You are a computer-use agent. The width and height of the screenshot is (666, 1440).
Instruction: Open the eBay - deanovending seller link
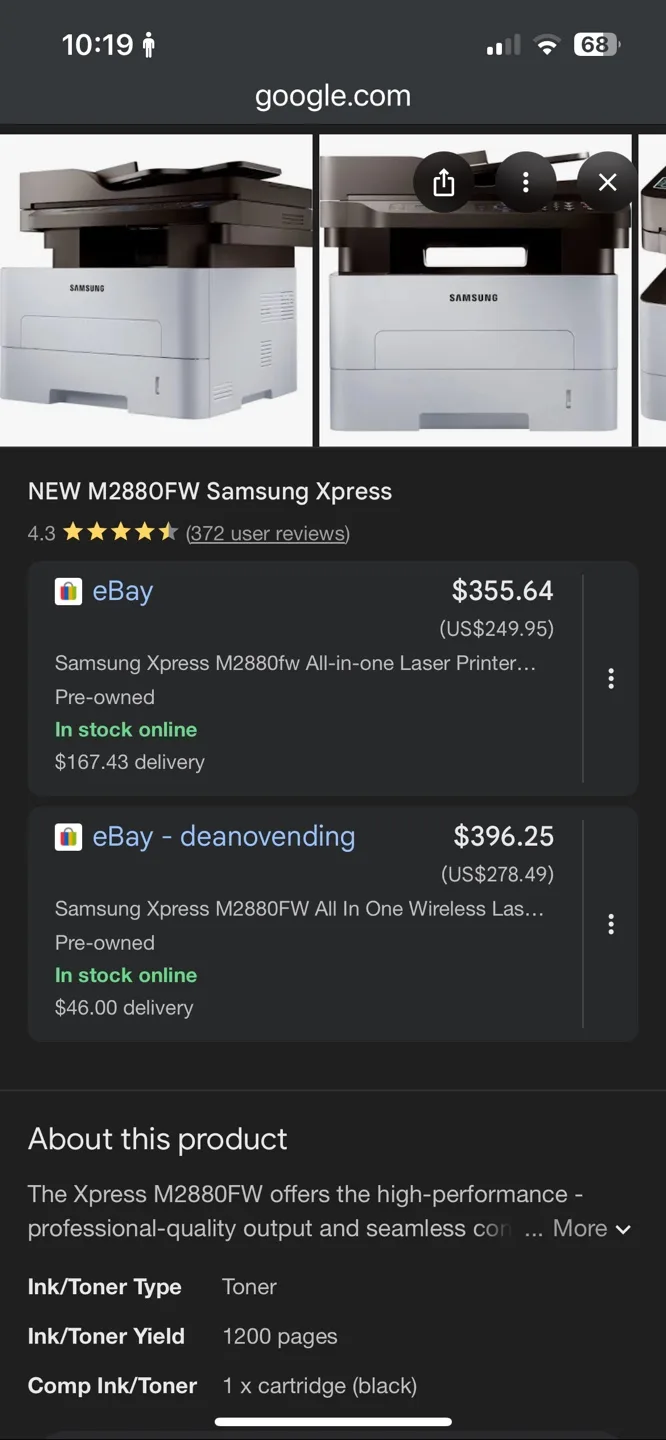click(x=224, y=836)
